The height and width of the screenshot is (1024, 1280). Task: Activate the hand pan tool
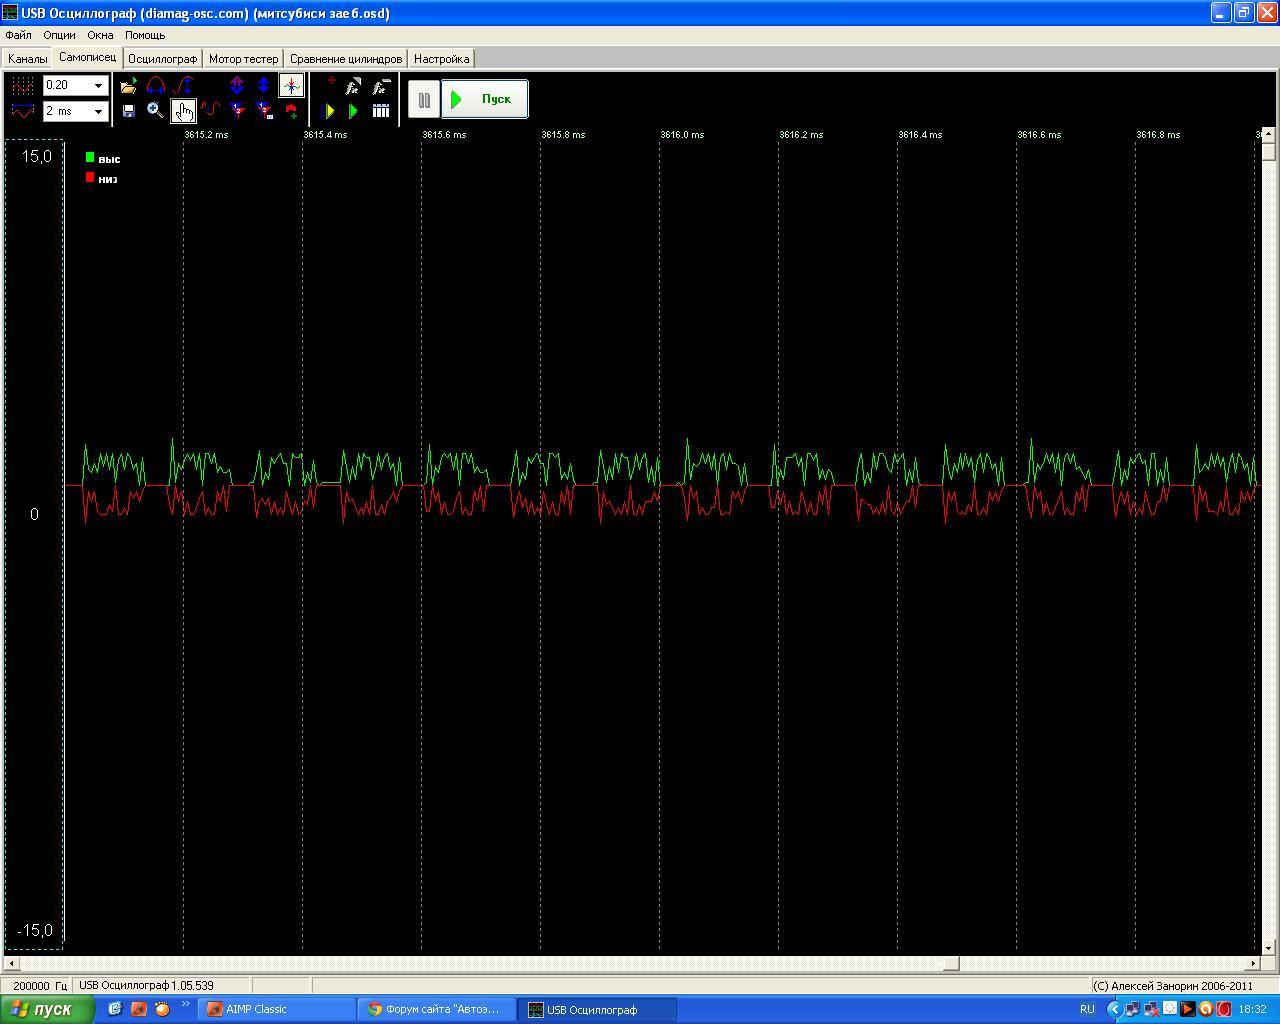click(183, 111)
